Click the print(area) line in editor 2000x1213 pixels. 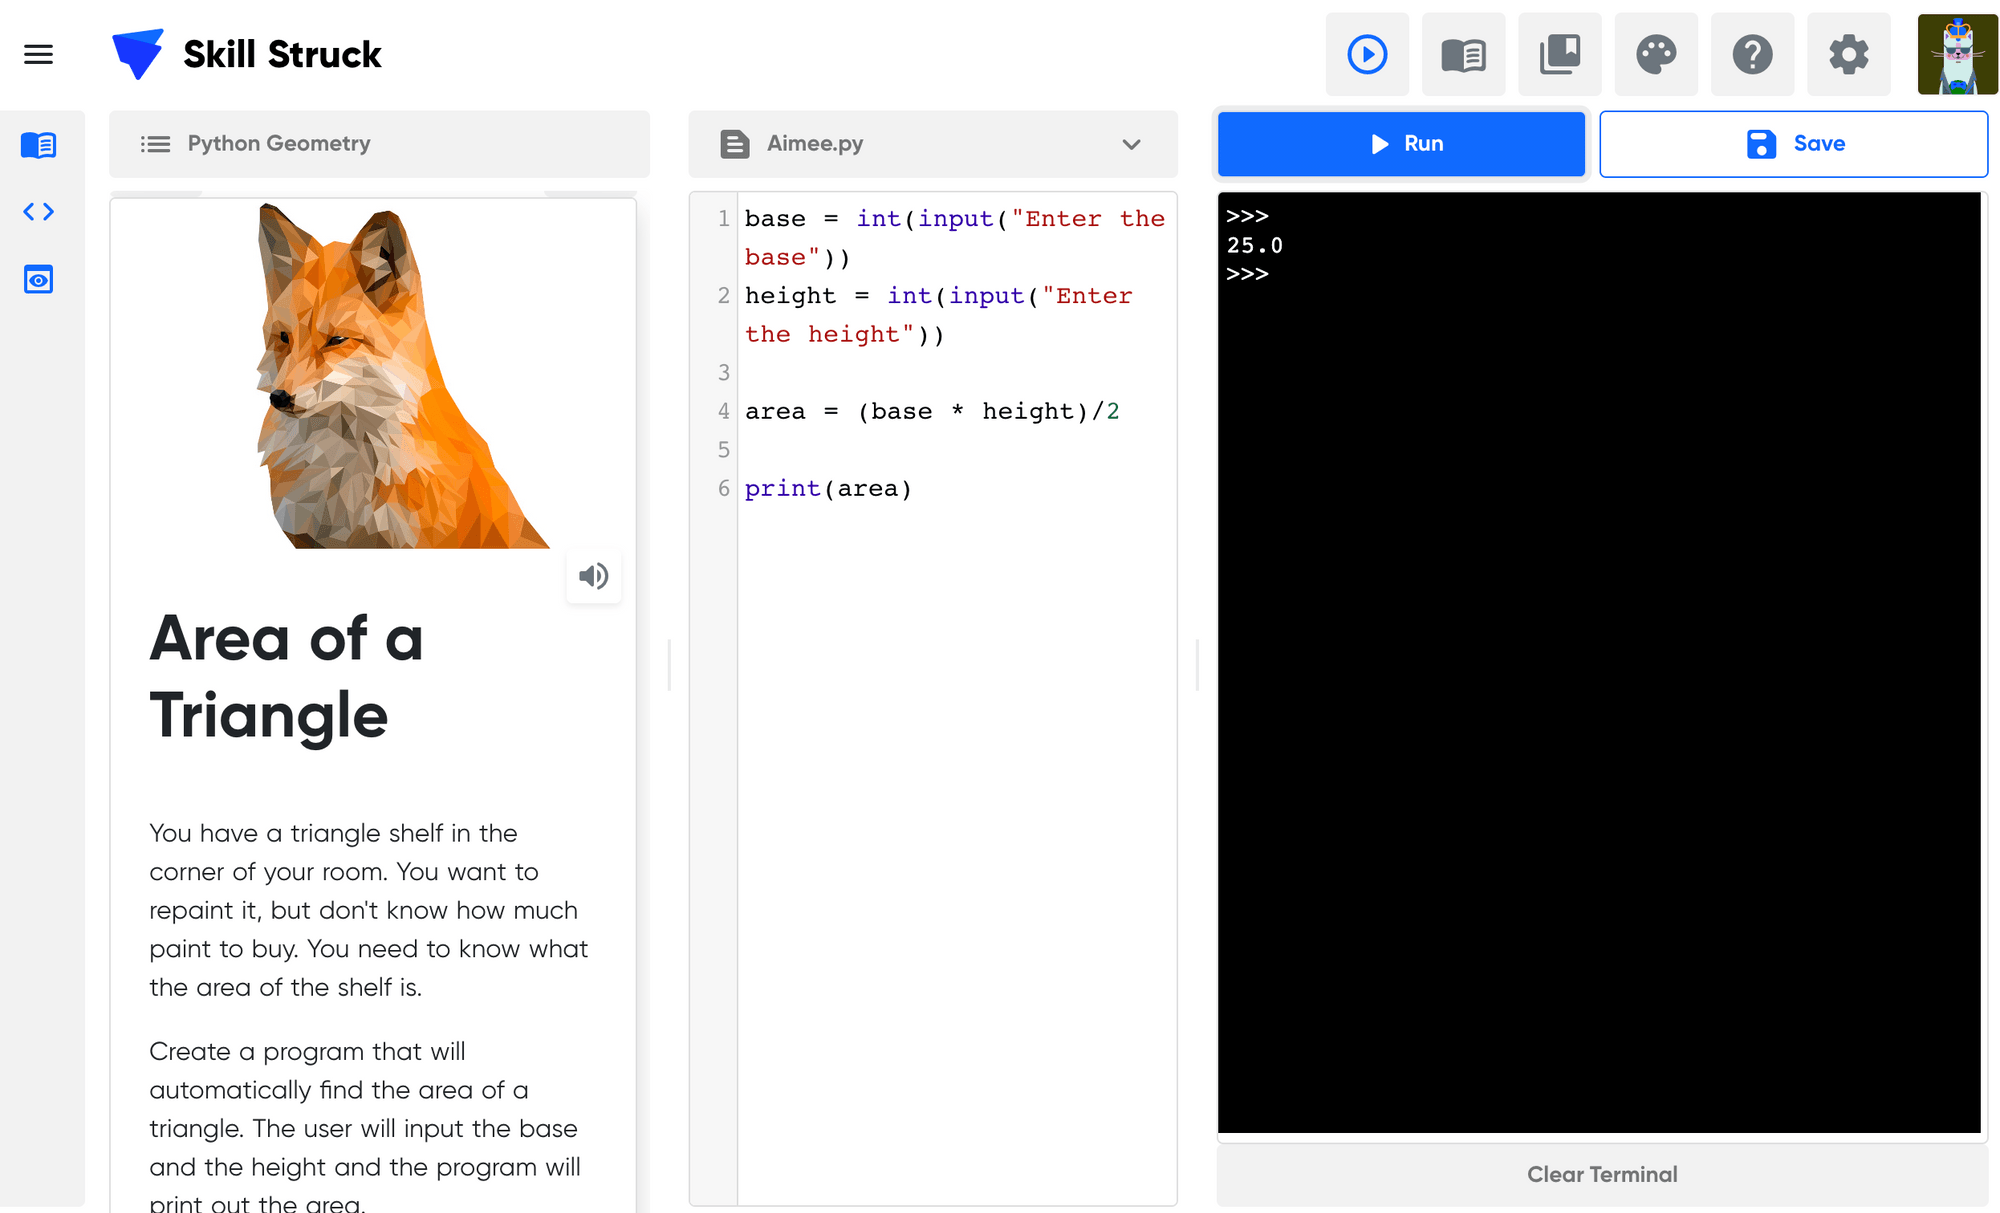828,488
